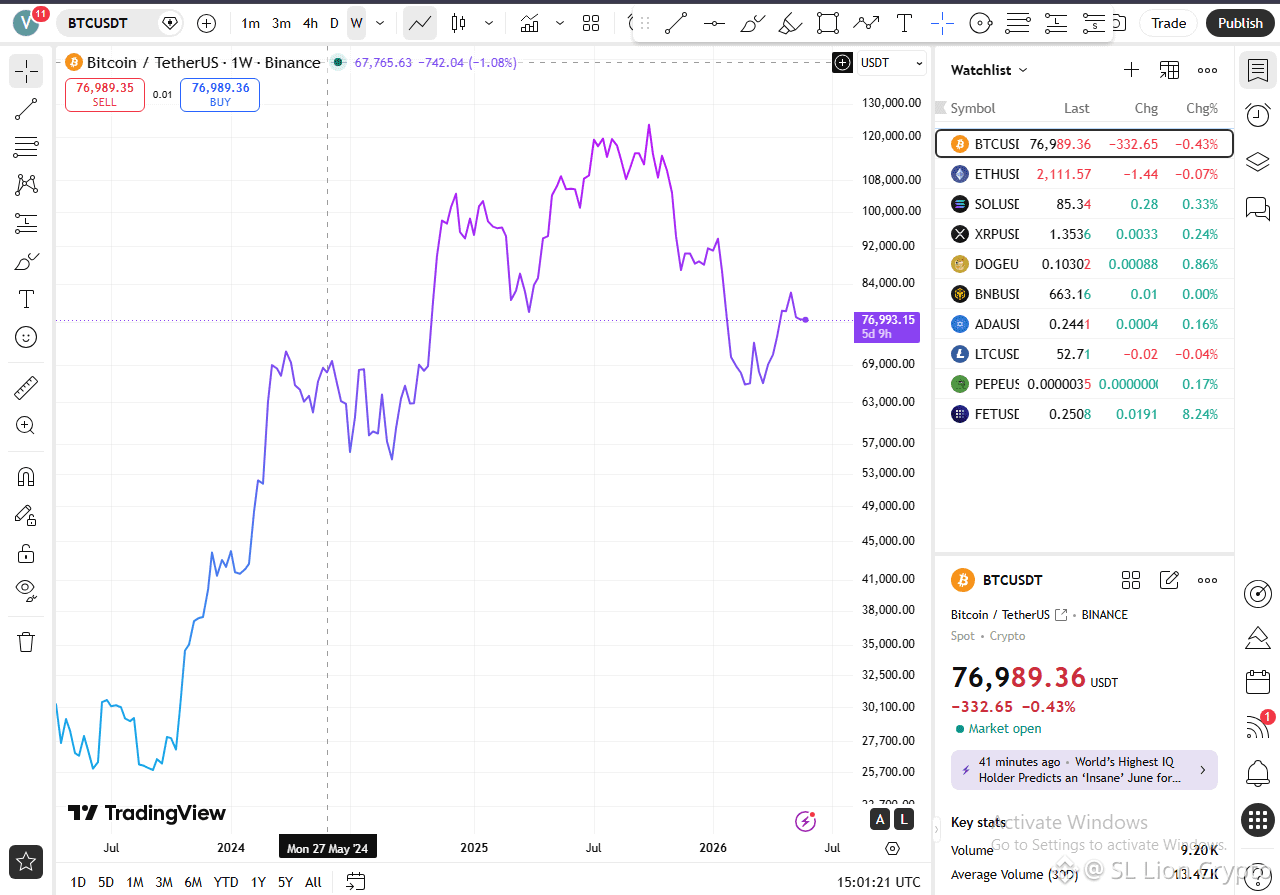
Task: Pick trend line in floating drawing toolbar
Action: pyautogui.click(x=676, y=23)
